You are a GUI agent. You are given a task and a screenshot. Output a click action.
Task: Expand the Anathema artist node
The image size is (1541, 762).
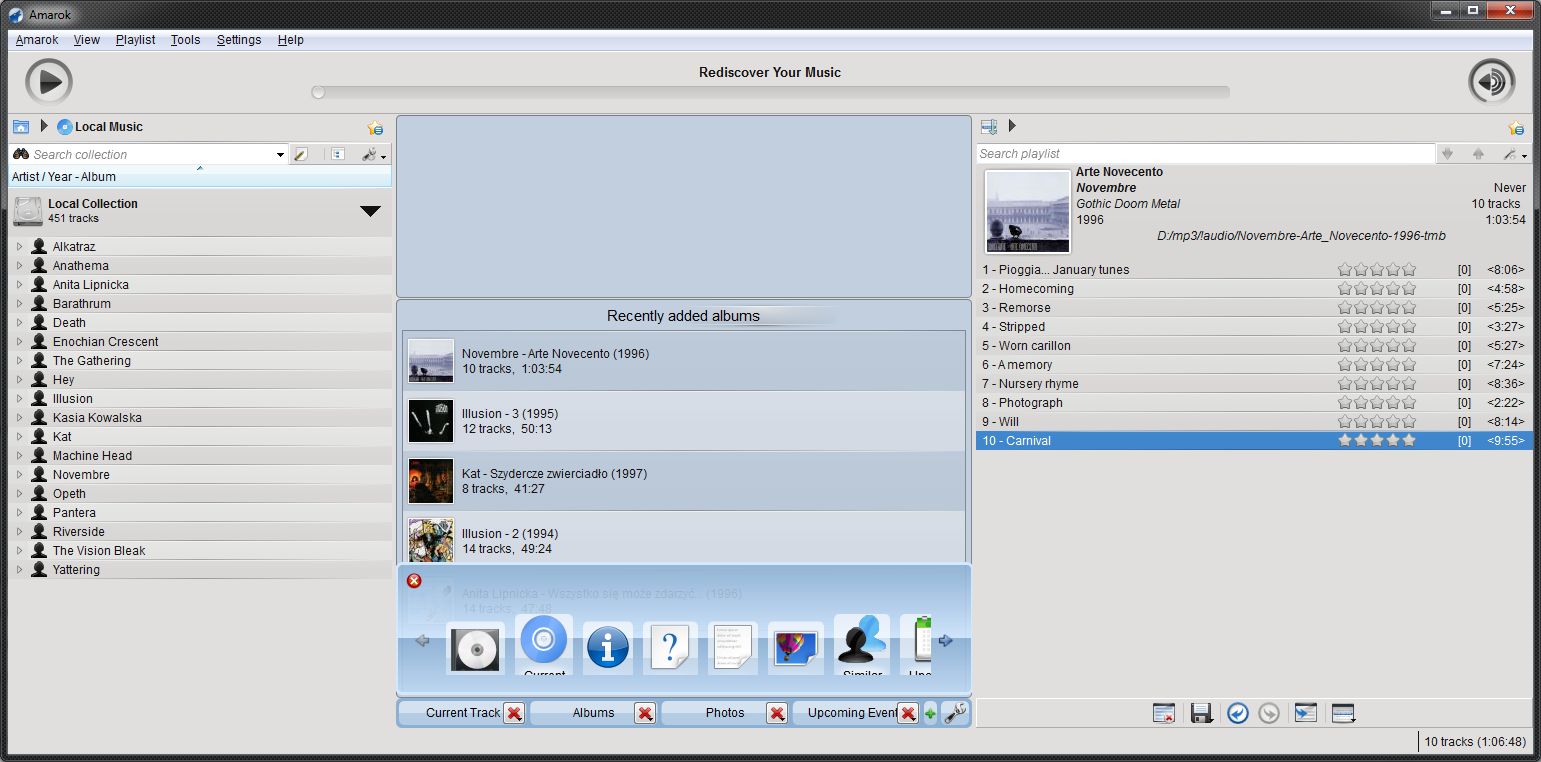pyautogui.click(x=19, y=265)
